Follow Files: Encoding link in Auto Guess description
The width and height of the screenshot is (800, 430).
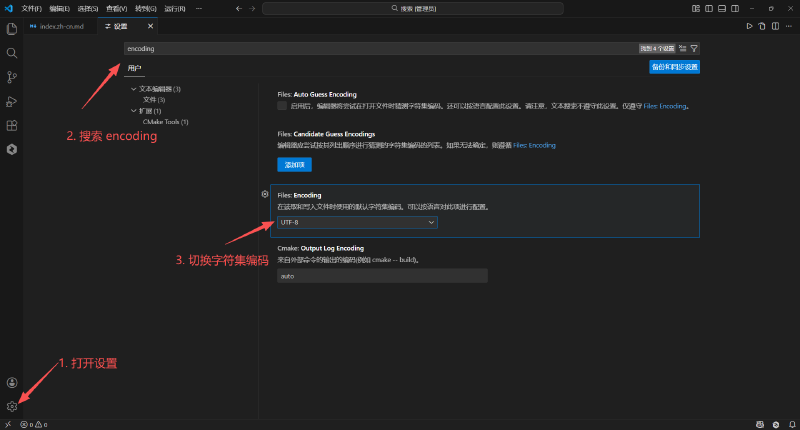(665, 106)
